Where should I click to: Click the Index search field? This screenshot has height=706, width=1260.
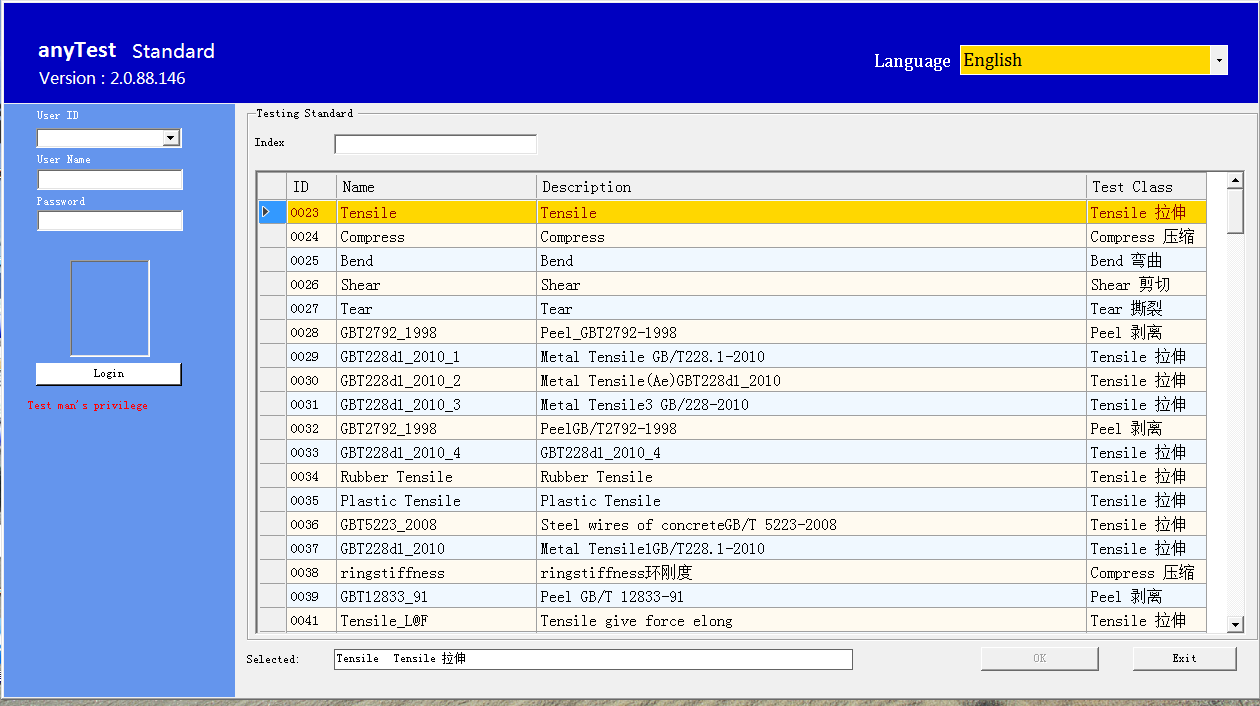click(435, 144)
